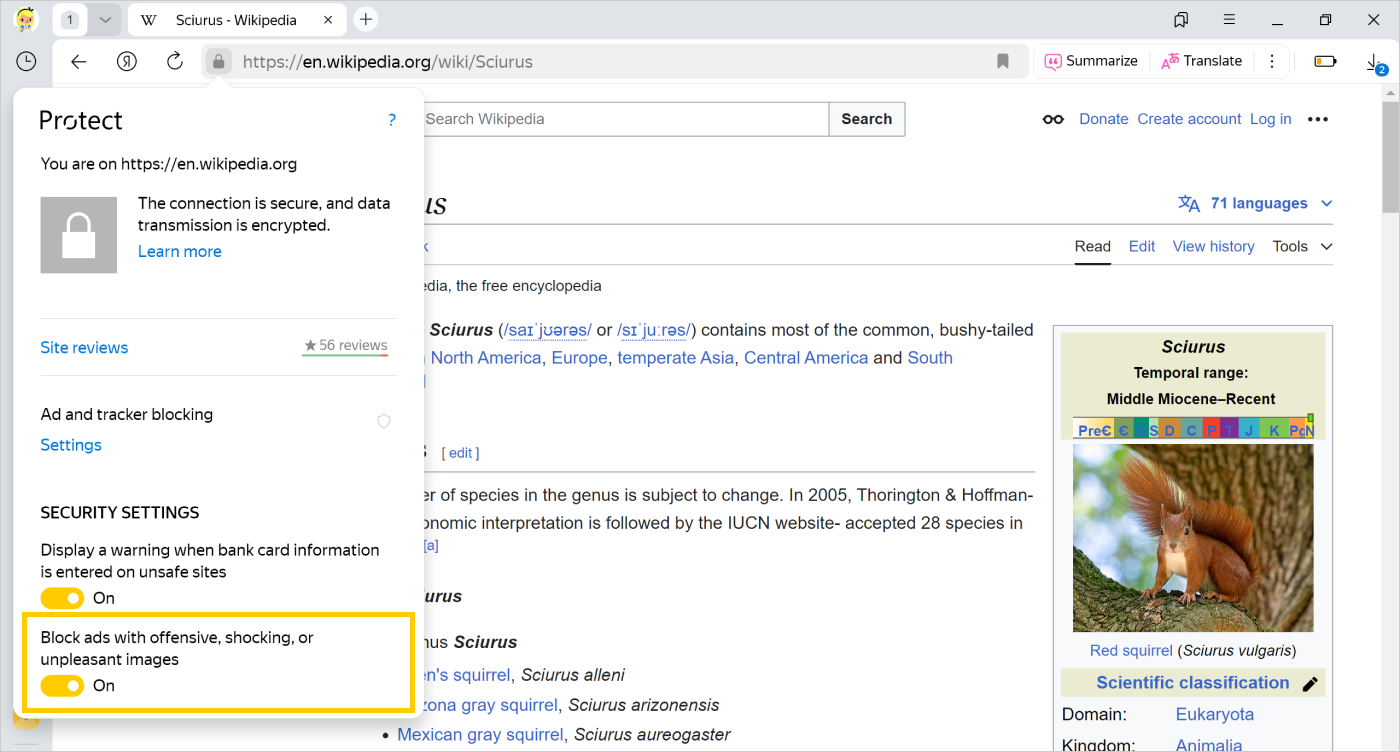Expand the 71 languages dropdown
Image resolution: width=1400 pixels, height=752 pixels.
[x=1257, y=203]
